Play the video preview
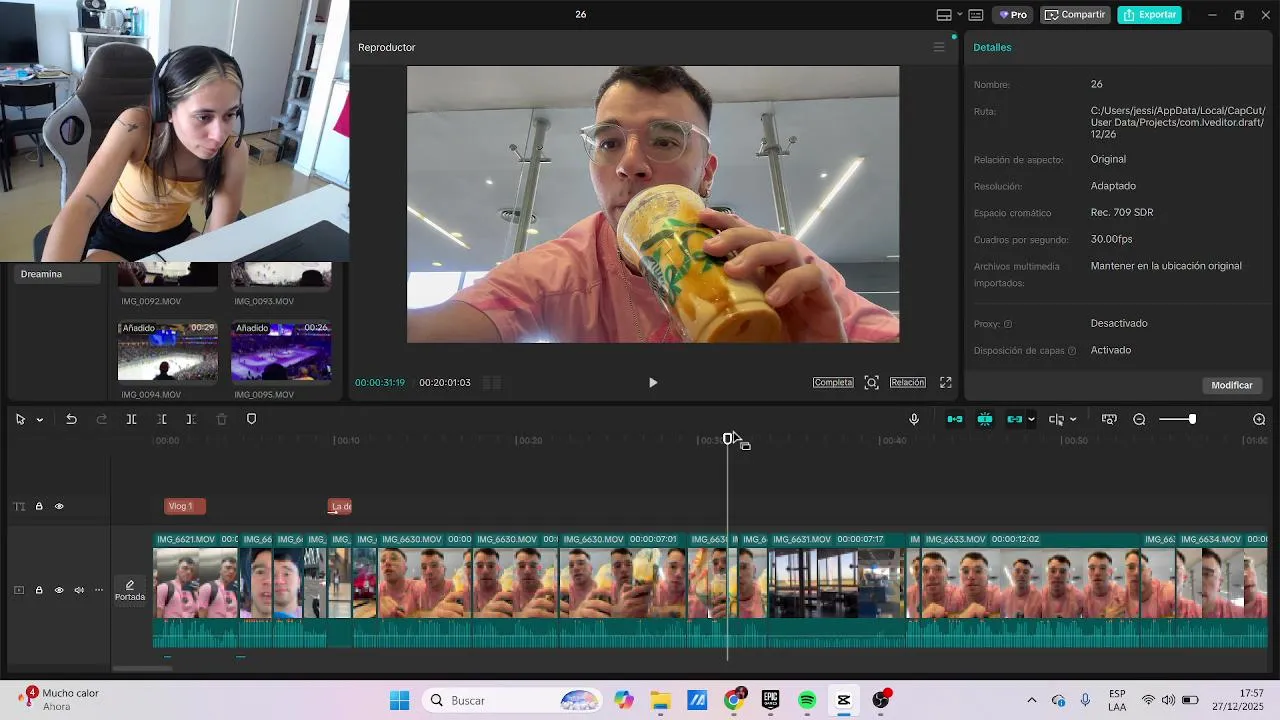The image size is (1280, 720). tap(653, 382)
